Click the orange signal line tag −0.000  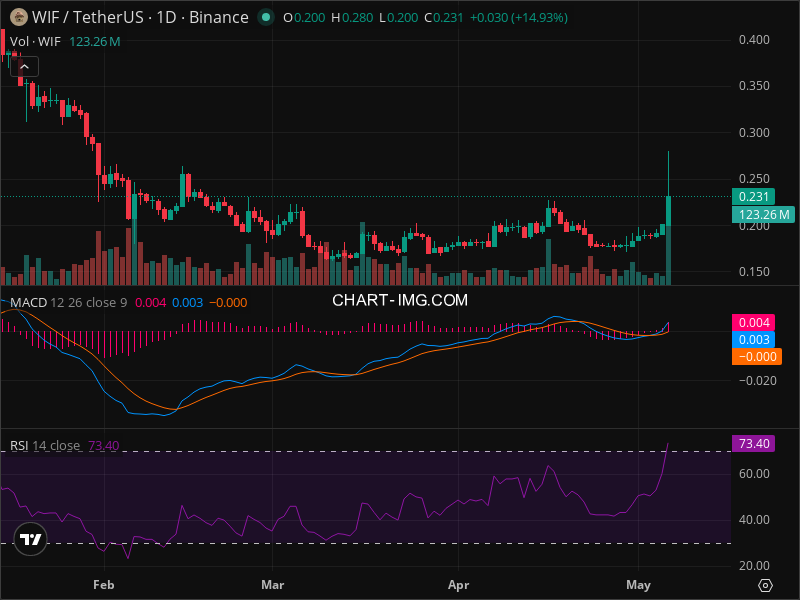[x=757, y=356]
